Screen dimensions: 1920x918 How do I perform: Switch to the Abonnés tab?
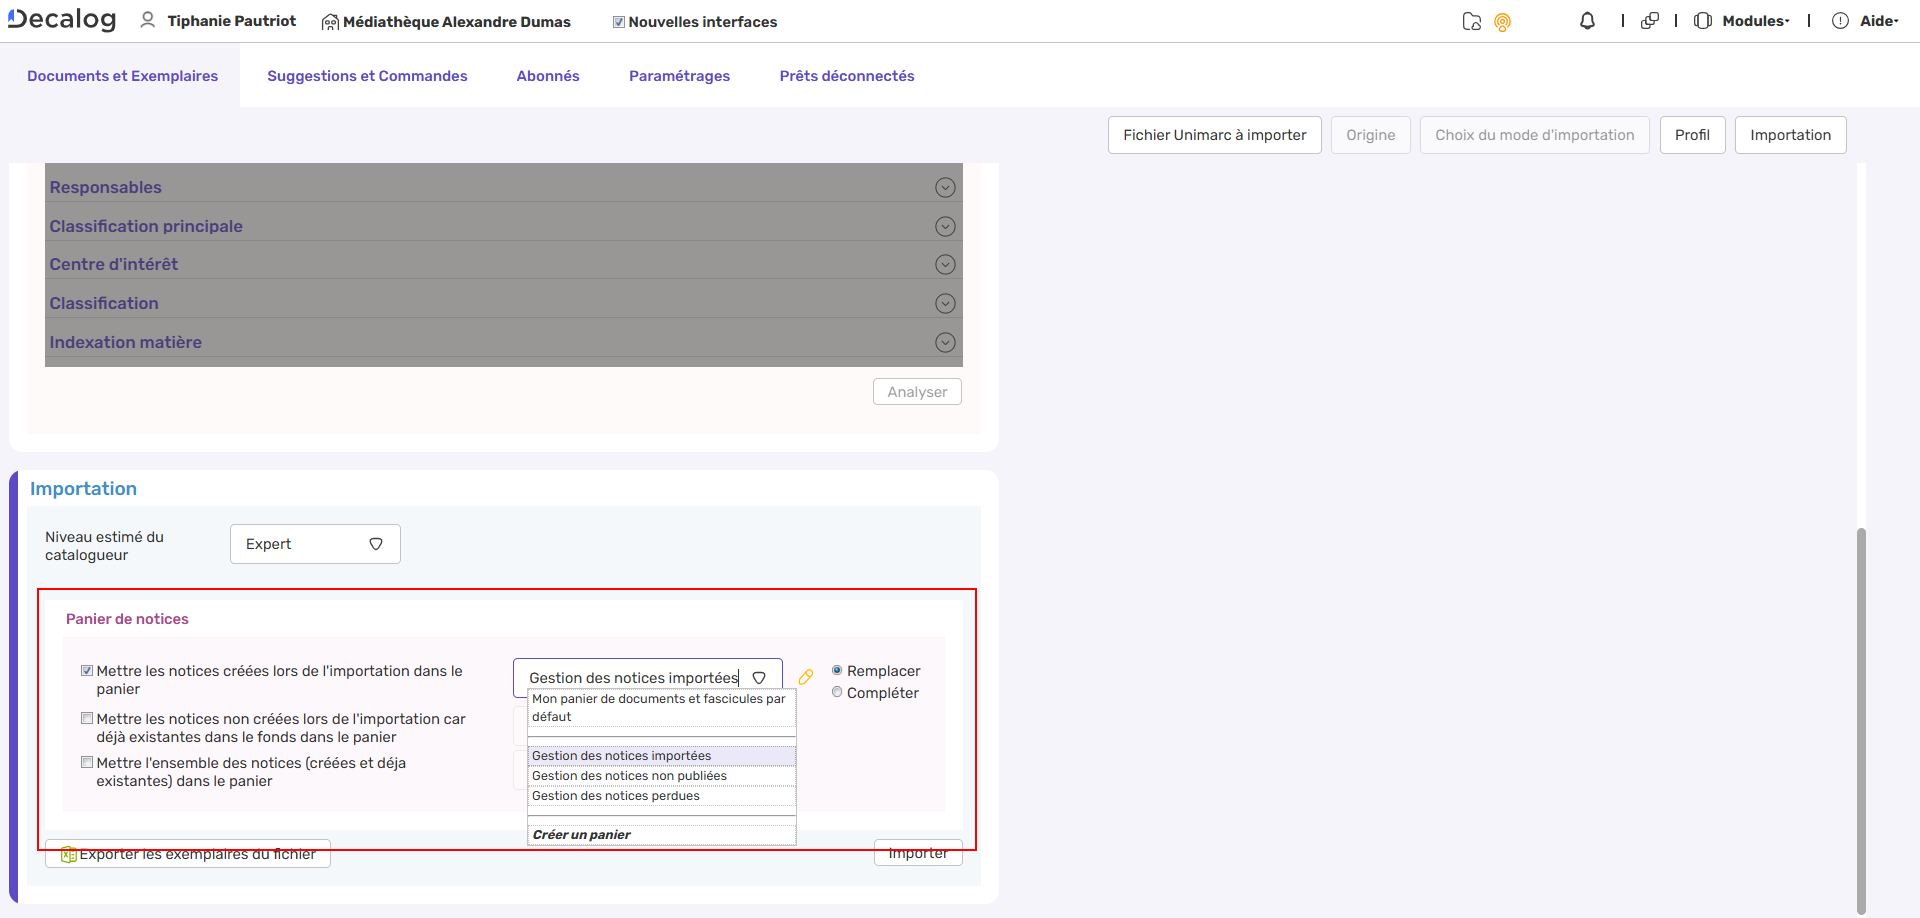pyautogui.click(x=548, y=75)
